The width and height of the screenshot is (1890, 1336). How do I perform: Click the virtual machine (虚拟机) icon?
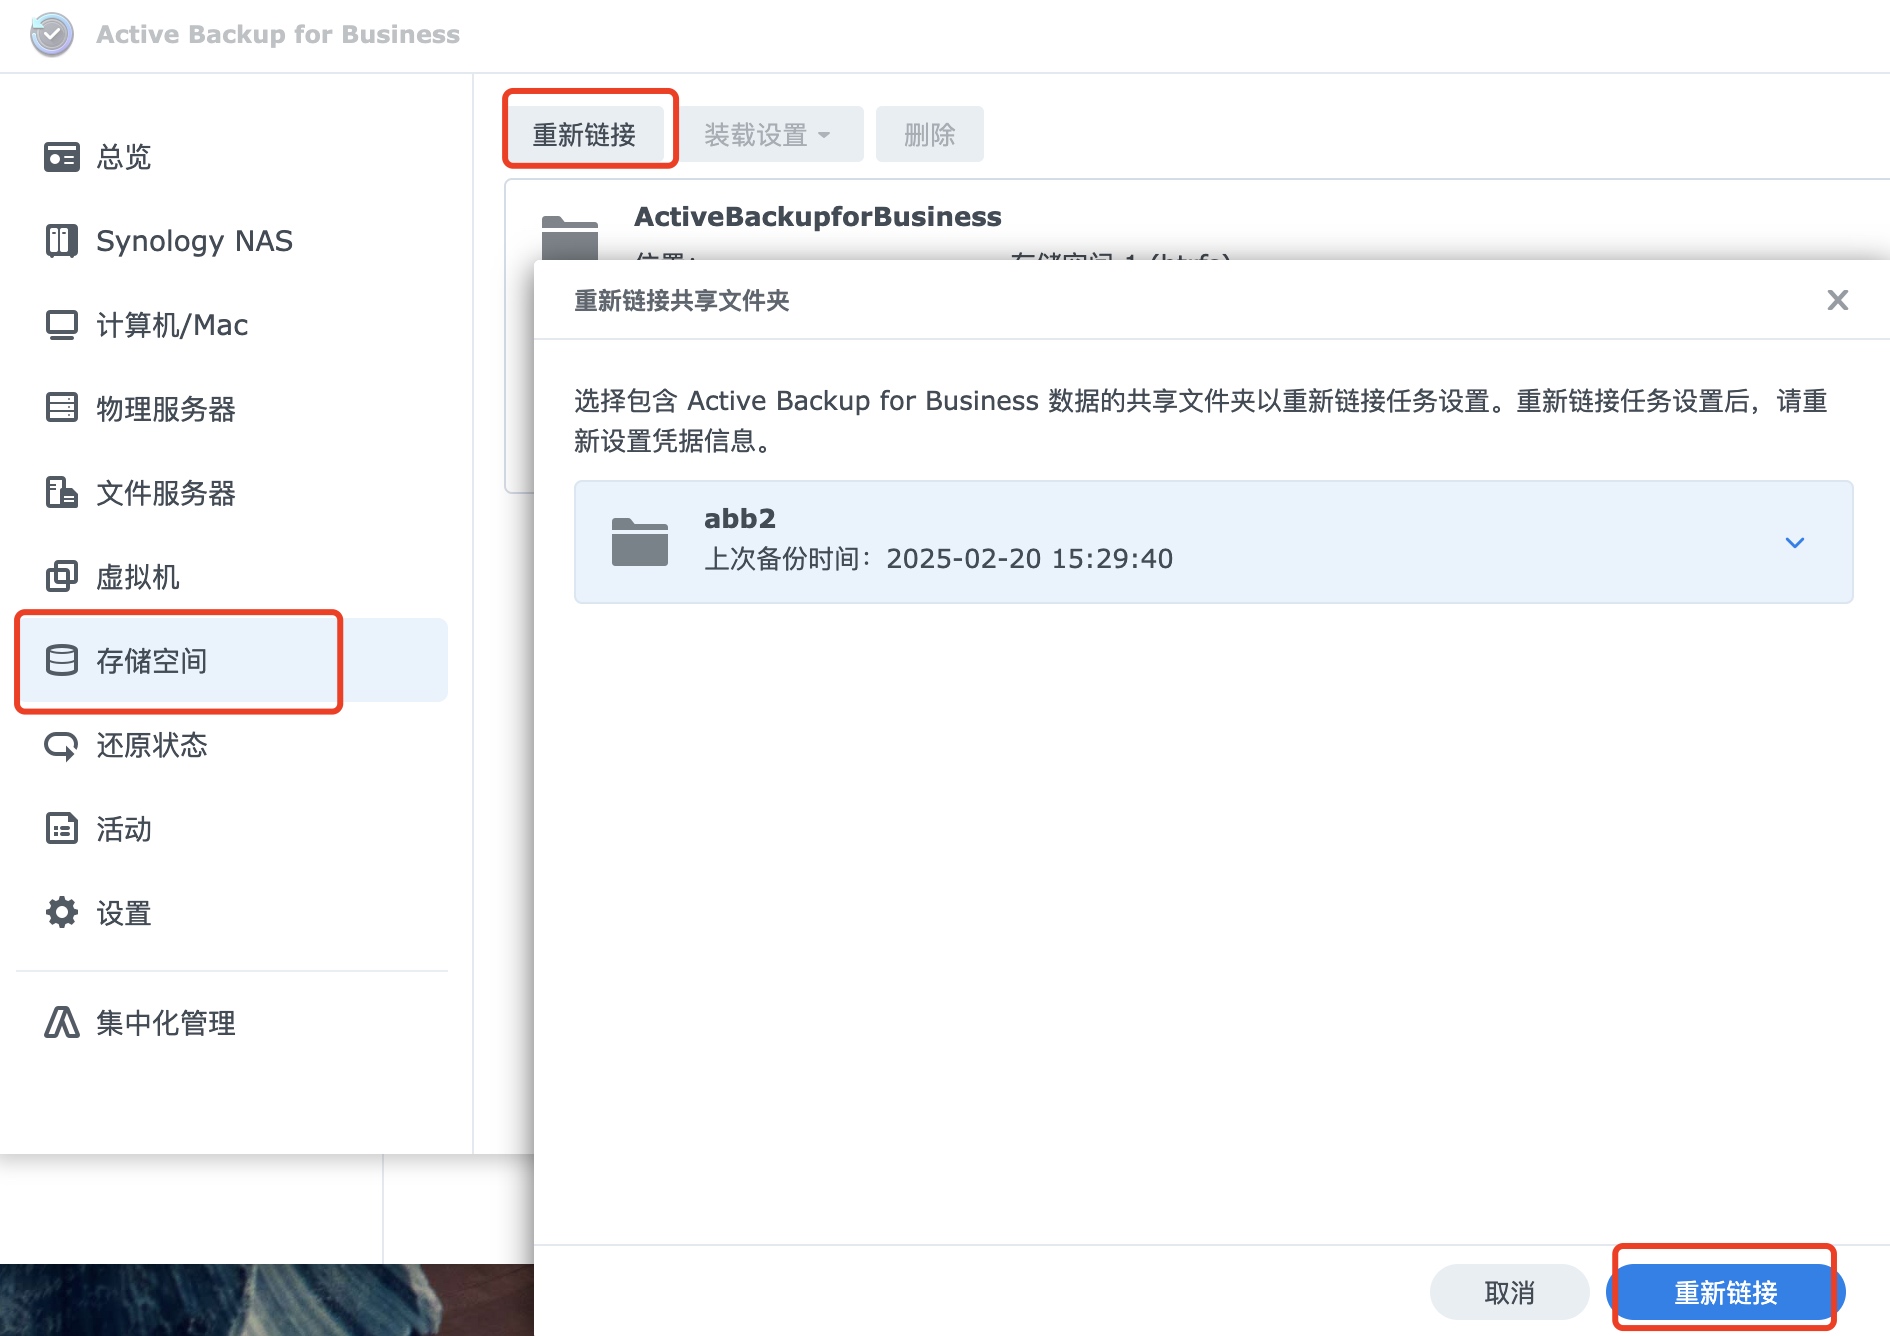coord(62,576)
